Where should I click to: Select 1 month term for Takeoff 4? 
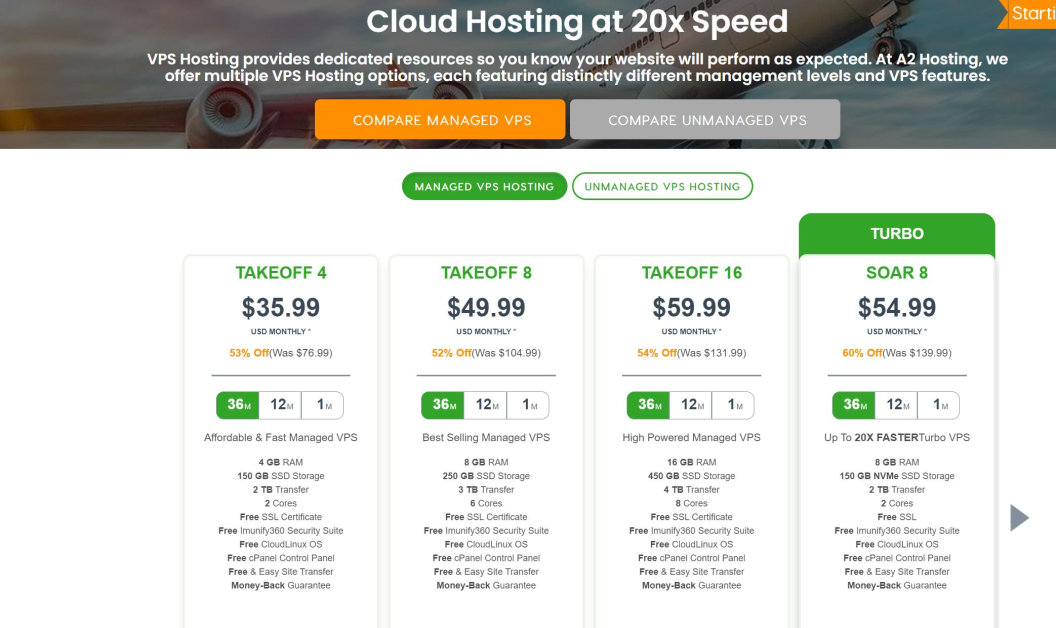(x=323, y=405)
